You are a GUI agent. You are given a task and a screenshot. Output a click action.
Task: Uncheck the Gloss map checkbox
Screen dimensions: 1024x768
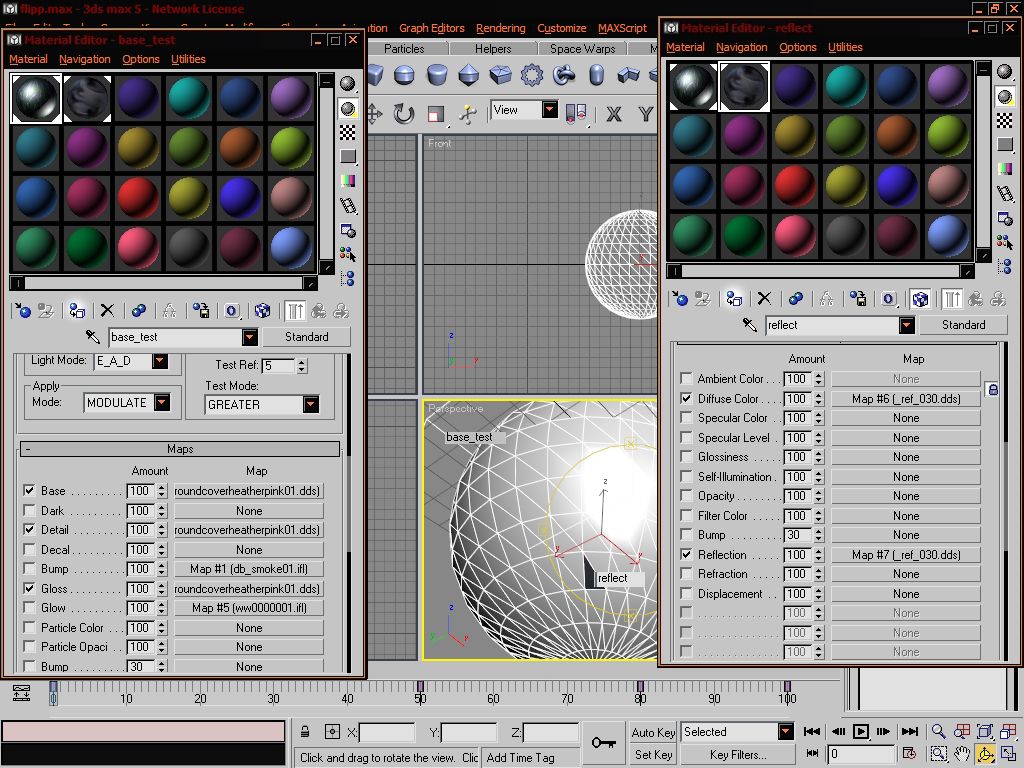click(29, 588)
